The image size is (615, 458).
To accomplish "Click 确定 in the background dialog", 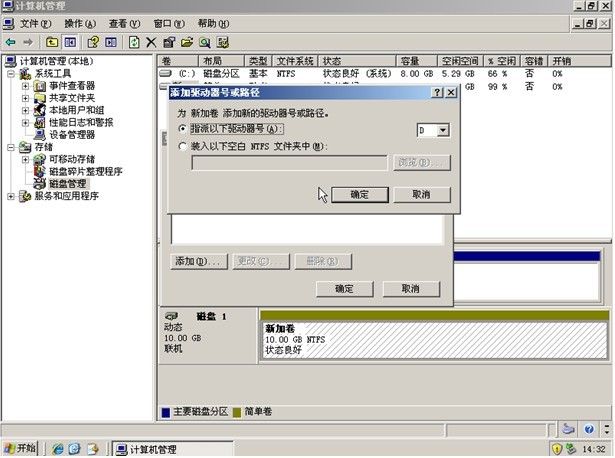I will pyautogui.click(x=344, y=289).
